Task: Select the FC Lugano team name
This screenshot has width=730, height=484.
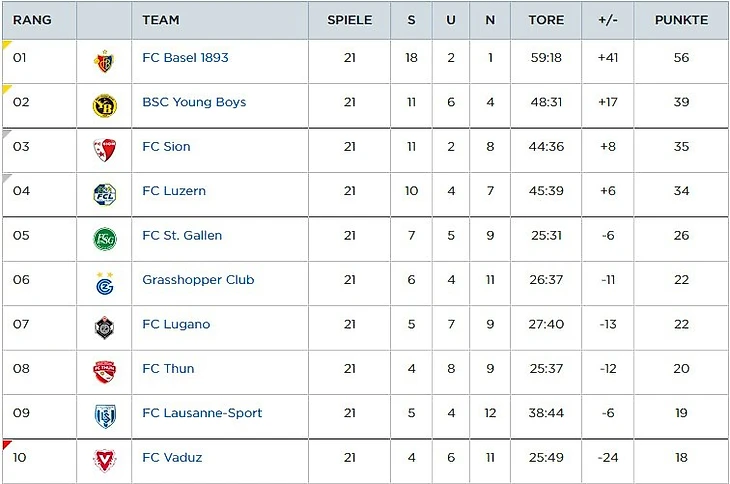Action: [x=176, y=325]
